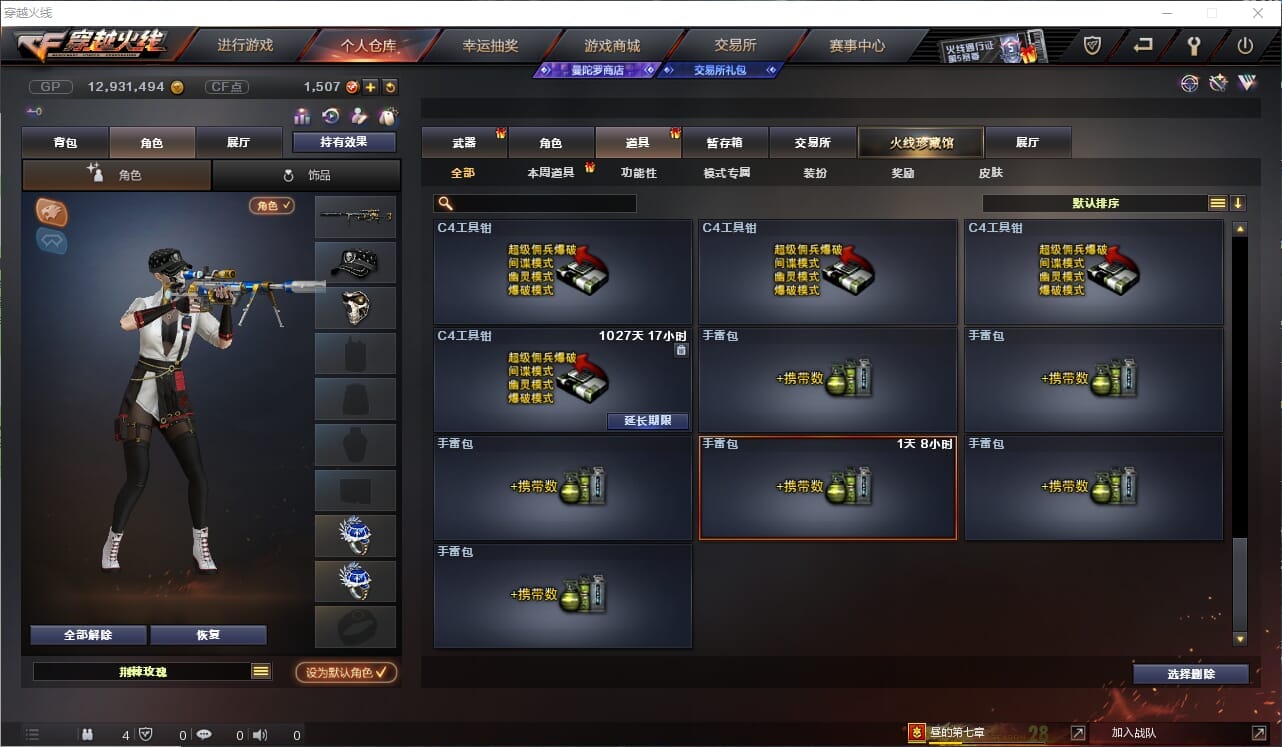
Task: Toggle the 角色 checkmark pill on preview
Action: [x=272, y=205]
